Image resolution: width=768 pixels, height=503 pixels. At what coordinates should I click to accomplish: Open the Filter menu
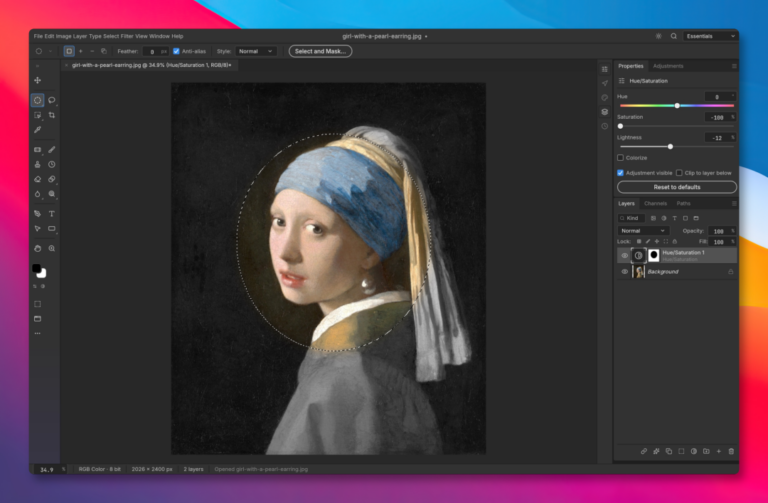click(x=127, y=36)
